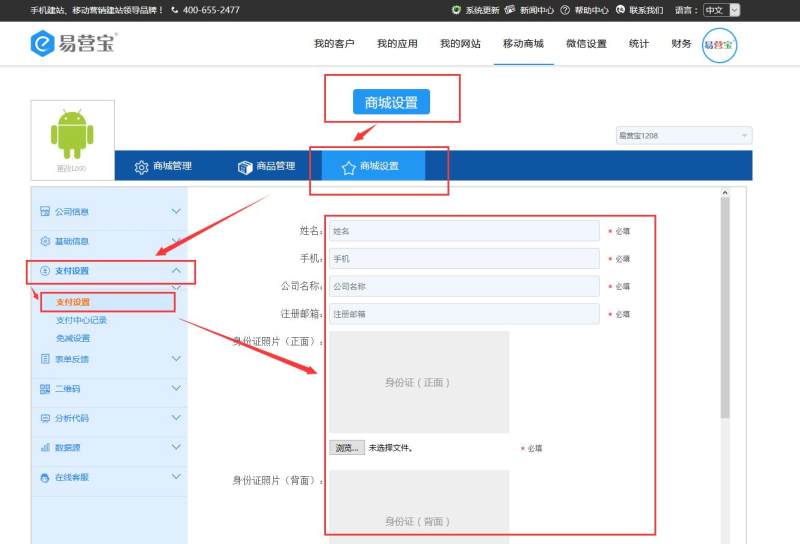Collapse the 支付设置 sidebar section chevron
This screenshot has height=544, width=800.
click(x=176, y=271)
